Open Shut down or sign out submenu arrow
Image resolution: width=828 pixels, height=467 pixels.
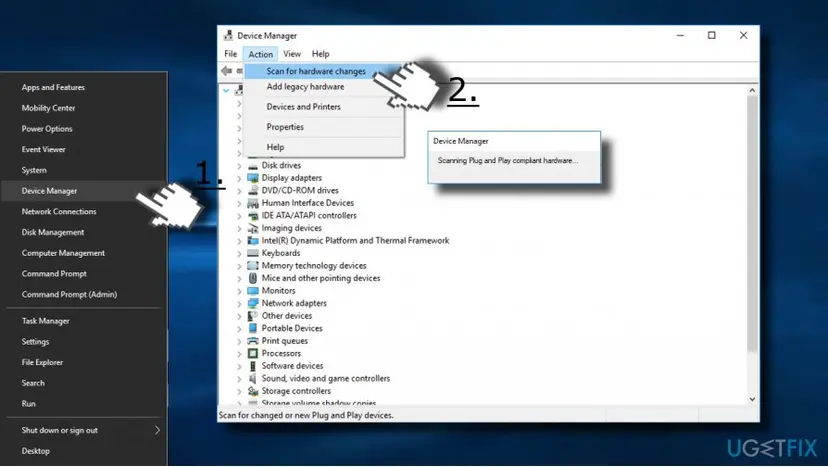point(157,430)
